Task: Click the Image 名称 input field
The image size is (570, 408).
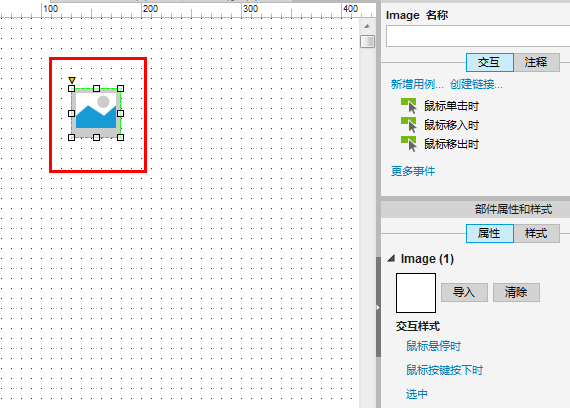Action: [478, 36]
